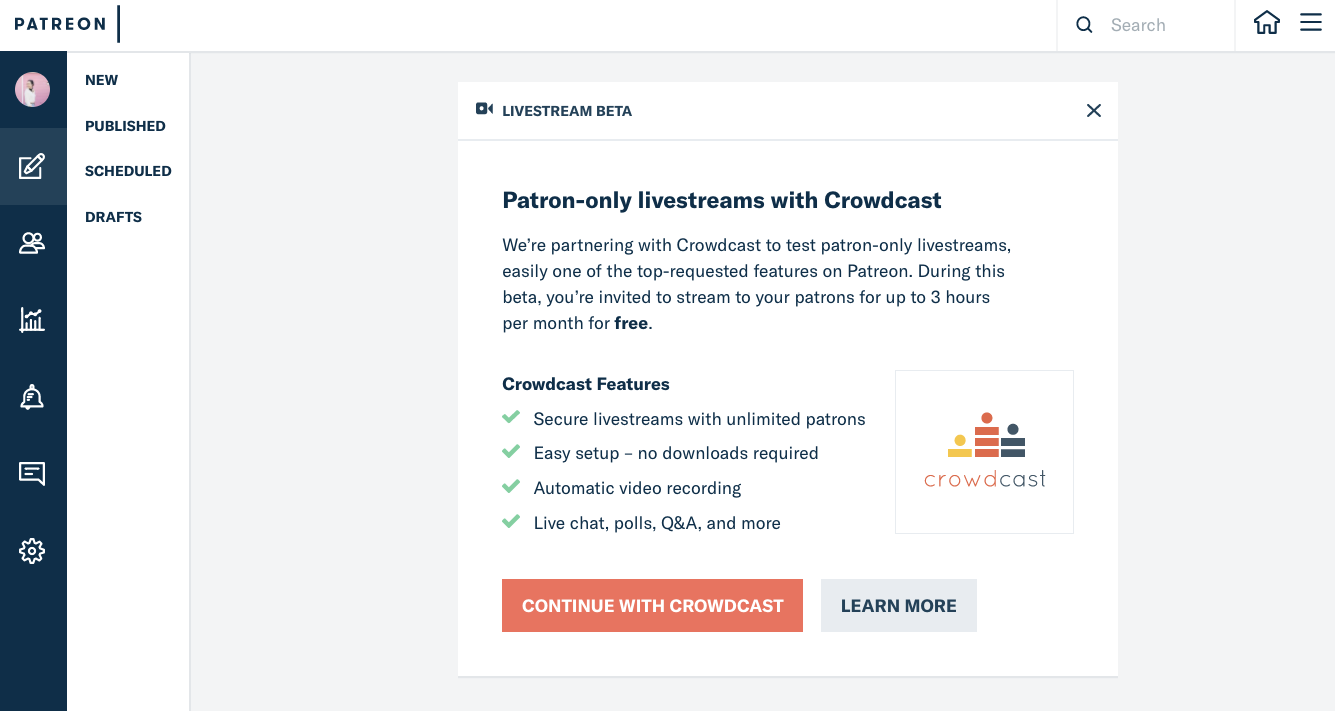Open the Income chart icon
The width and height of the screenshot is (1335, 711).
click(32, 320)
